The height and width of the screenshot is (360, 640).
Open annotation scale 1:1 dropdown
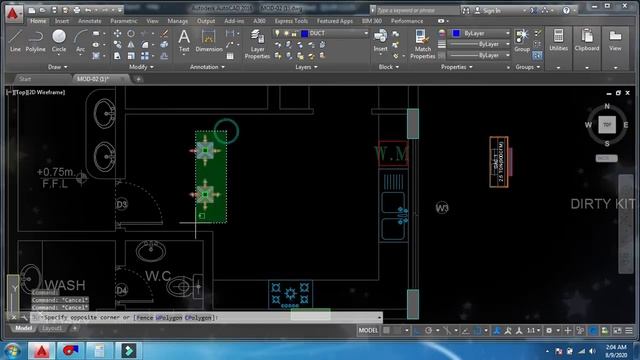pyautogui.click(x=533, y=330)
